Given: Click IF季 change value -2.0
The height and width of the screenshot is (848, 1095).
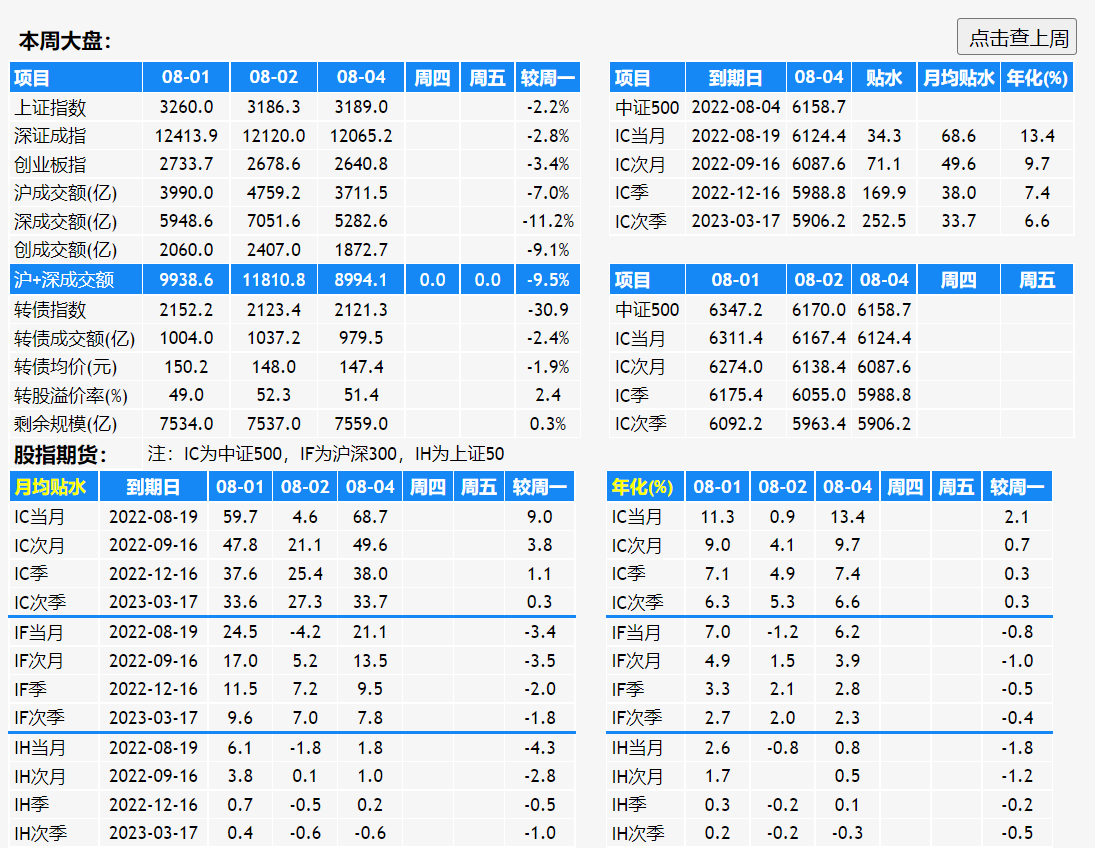Looking at the screenshot, I should click(x=540, y=689).
